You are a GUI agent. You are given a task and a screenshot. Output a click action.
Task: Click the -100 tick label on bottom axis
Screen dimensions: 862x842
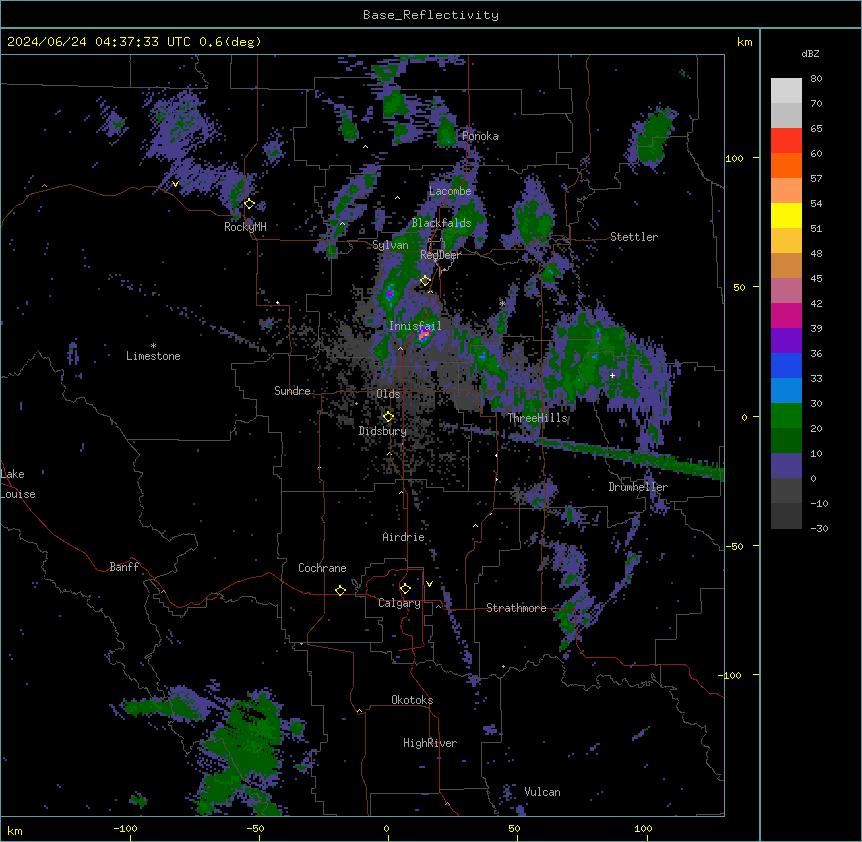click(x=125, y=828)
